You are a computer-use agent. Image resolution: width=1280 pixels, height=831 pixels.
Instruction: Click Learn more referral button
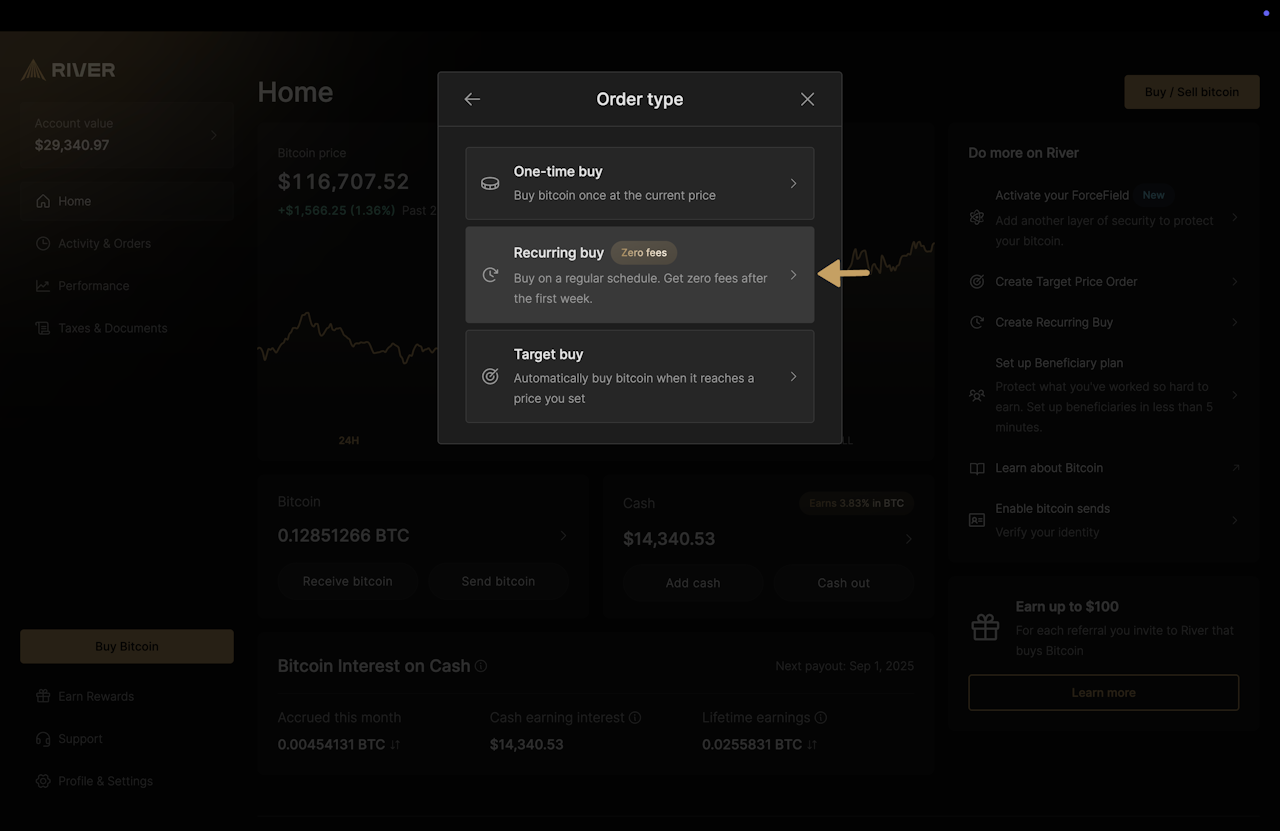pos(1103,692)
